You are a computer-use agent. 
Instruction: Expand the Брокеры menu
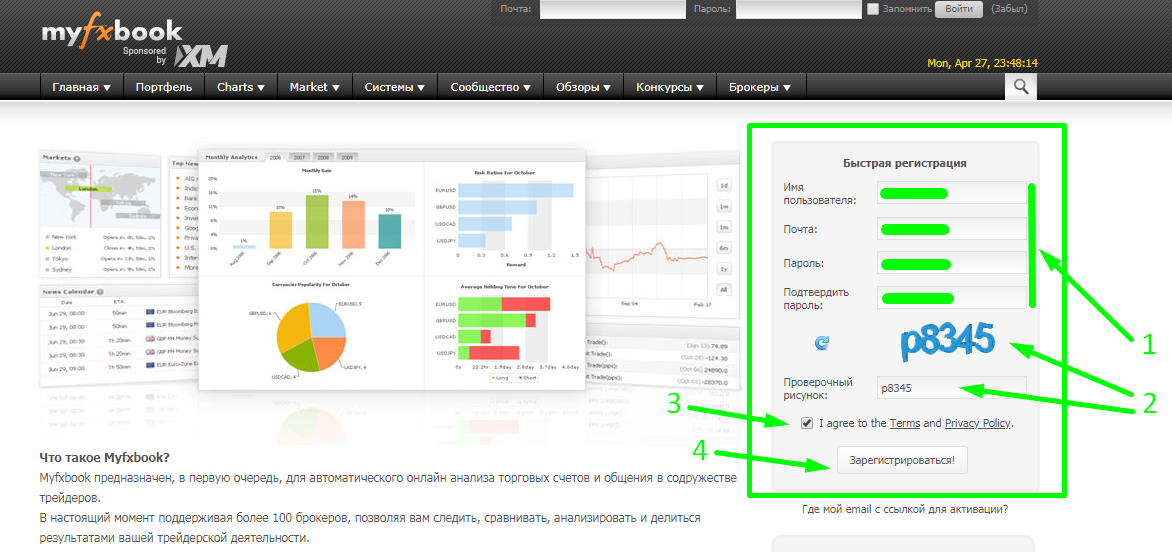[761, 87]
